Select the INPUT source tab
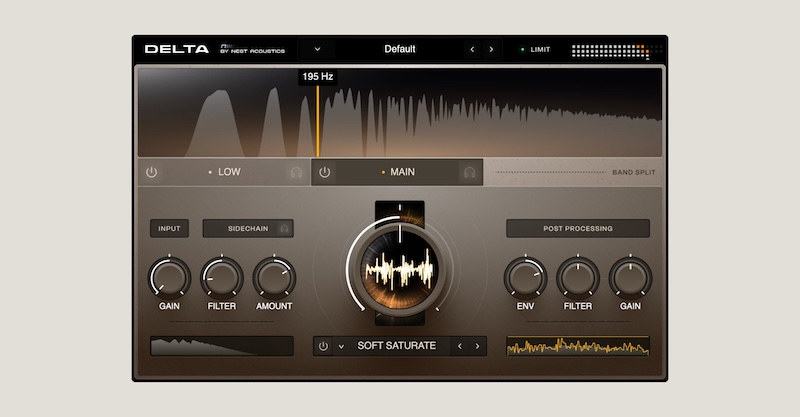Screen dimensions: 800x417 pos(169,229)
